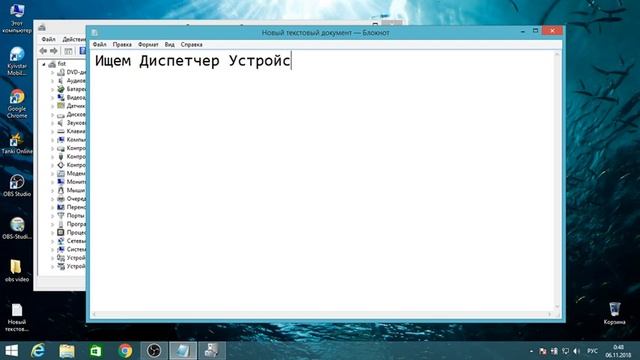The height and width of the screenshot is (360, 640).
Task: Open the Windows Store taskbar icon
Action: pos(96,351)
